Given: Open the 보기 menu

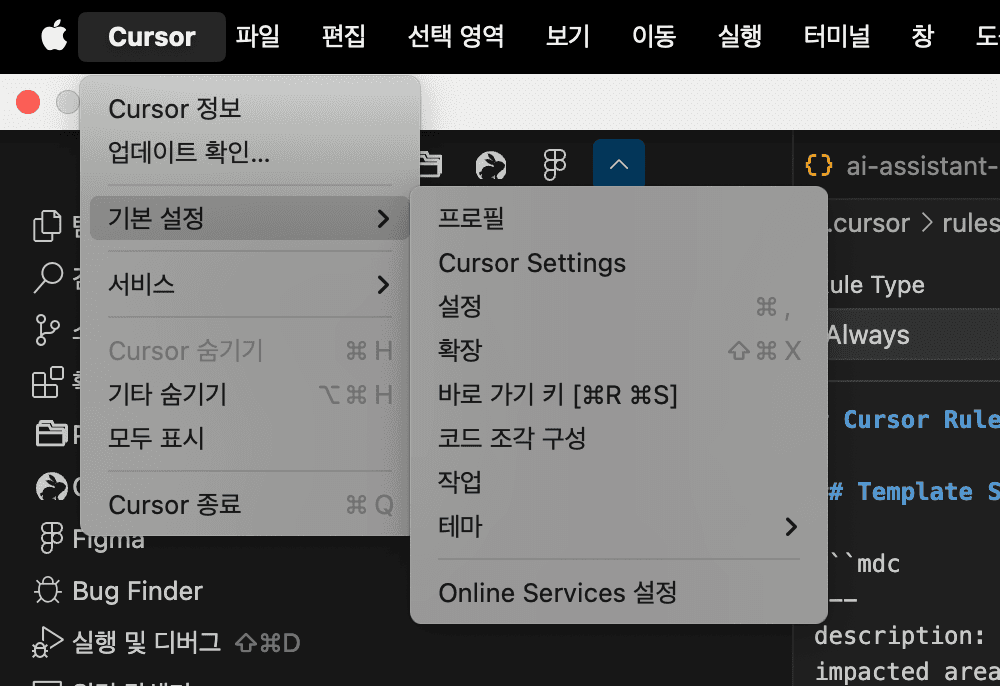Looking at the screenshot, I should (568, 36).
